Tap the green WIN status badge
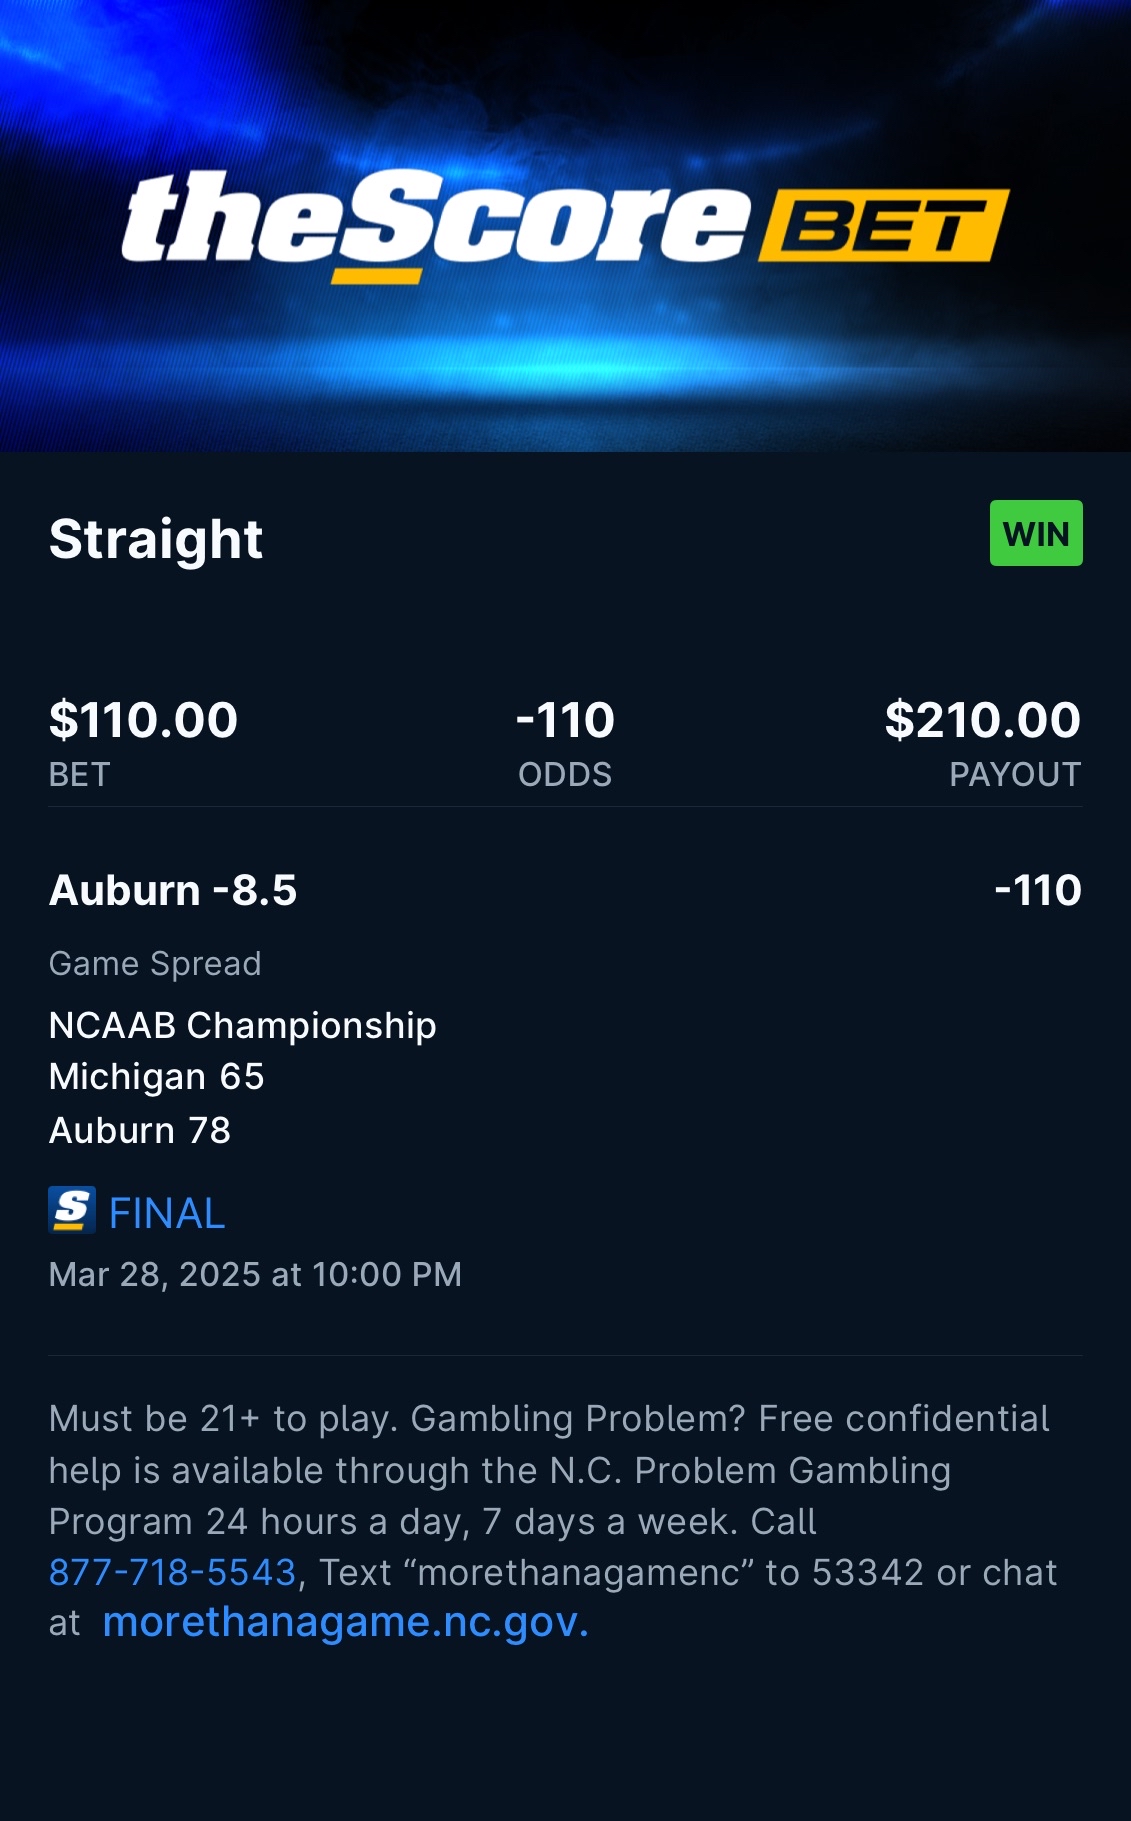Image resolution: width=1131 pixels, height=1821 pixels. coord(1035,533)
